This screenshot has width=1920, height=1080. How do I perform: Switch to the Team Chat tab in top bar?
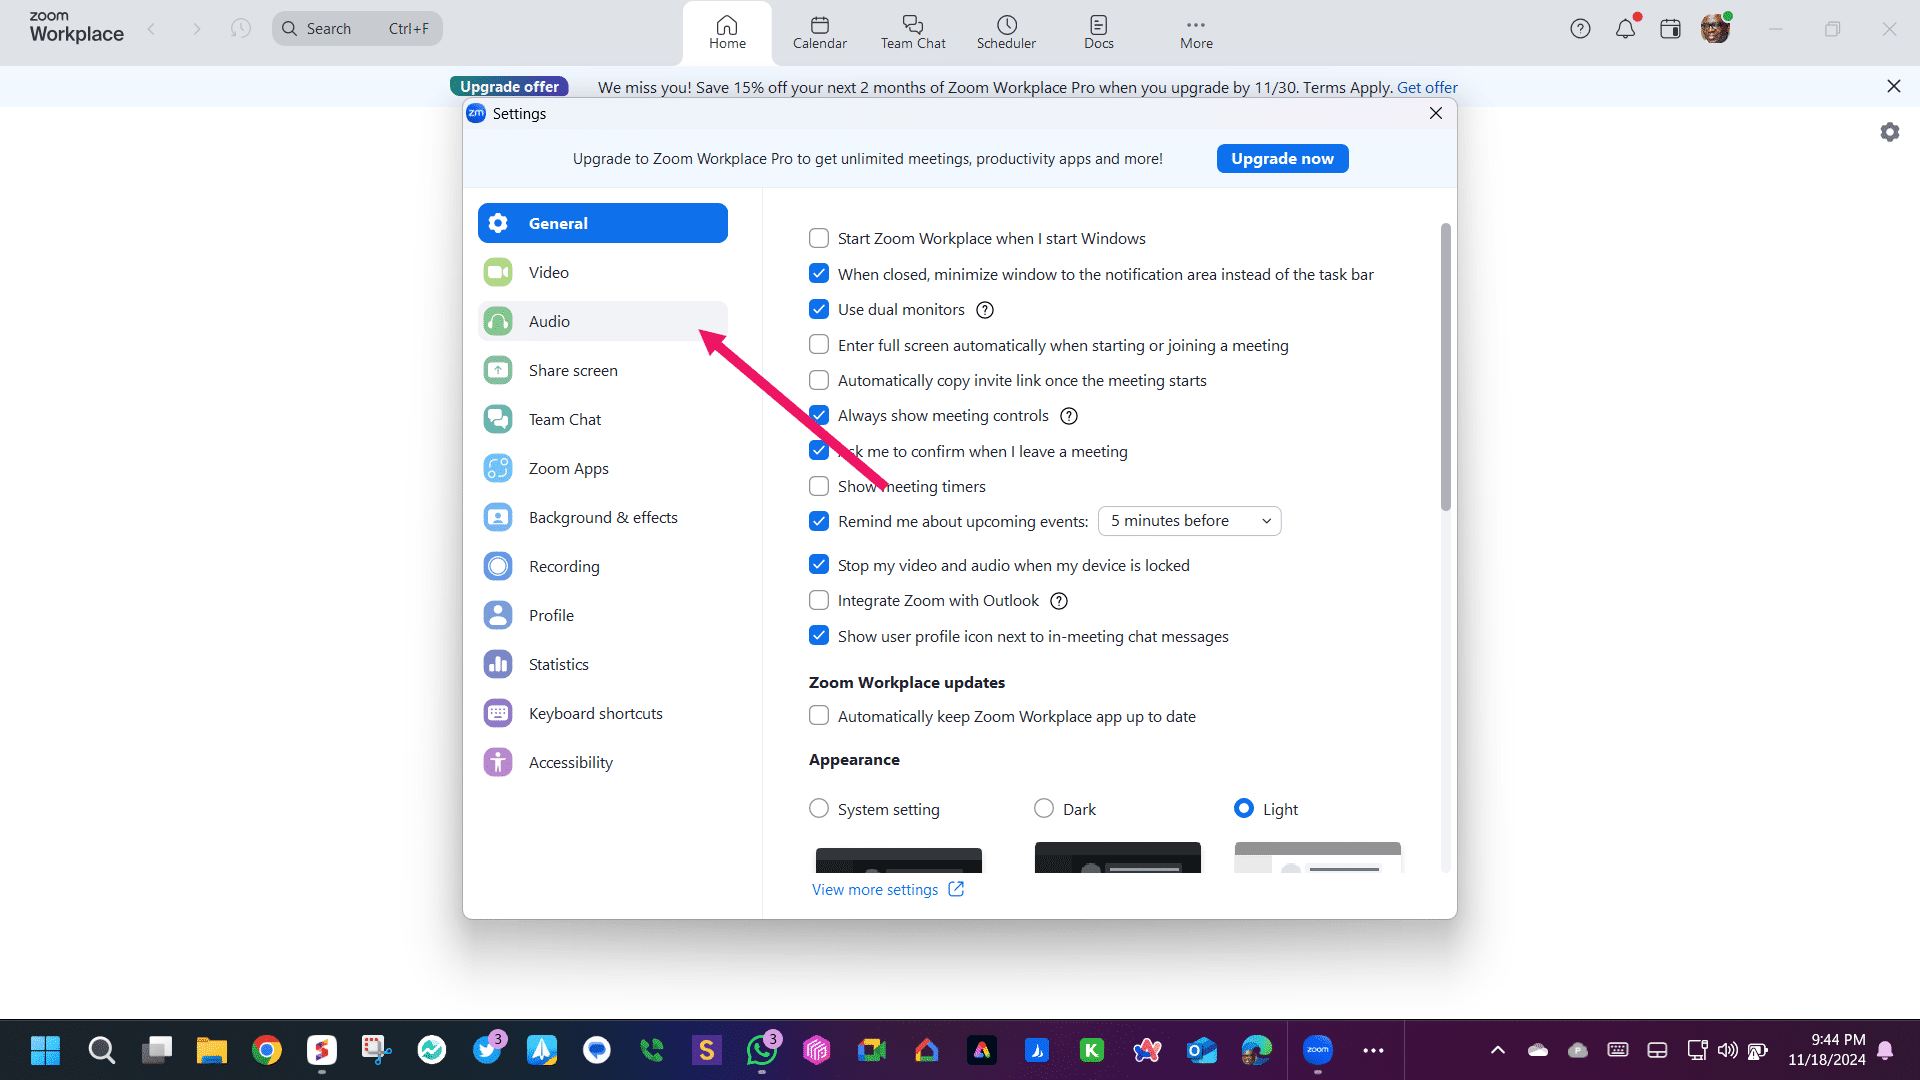click(x=913, y=33)
